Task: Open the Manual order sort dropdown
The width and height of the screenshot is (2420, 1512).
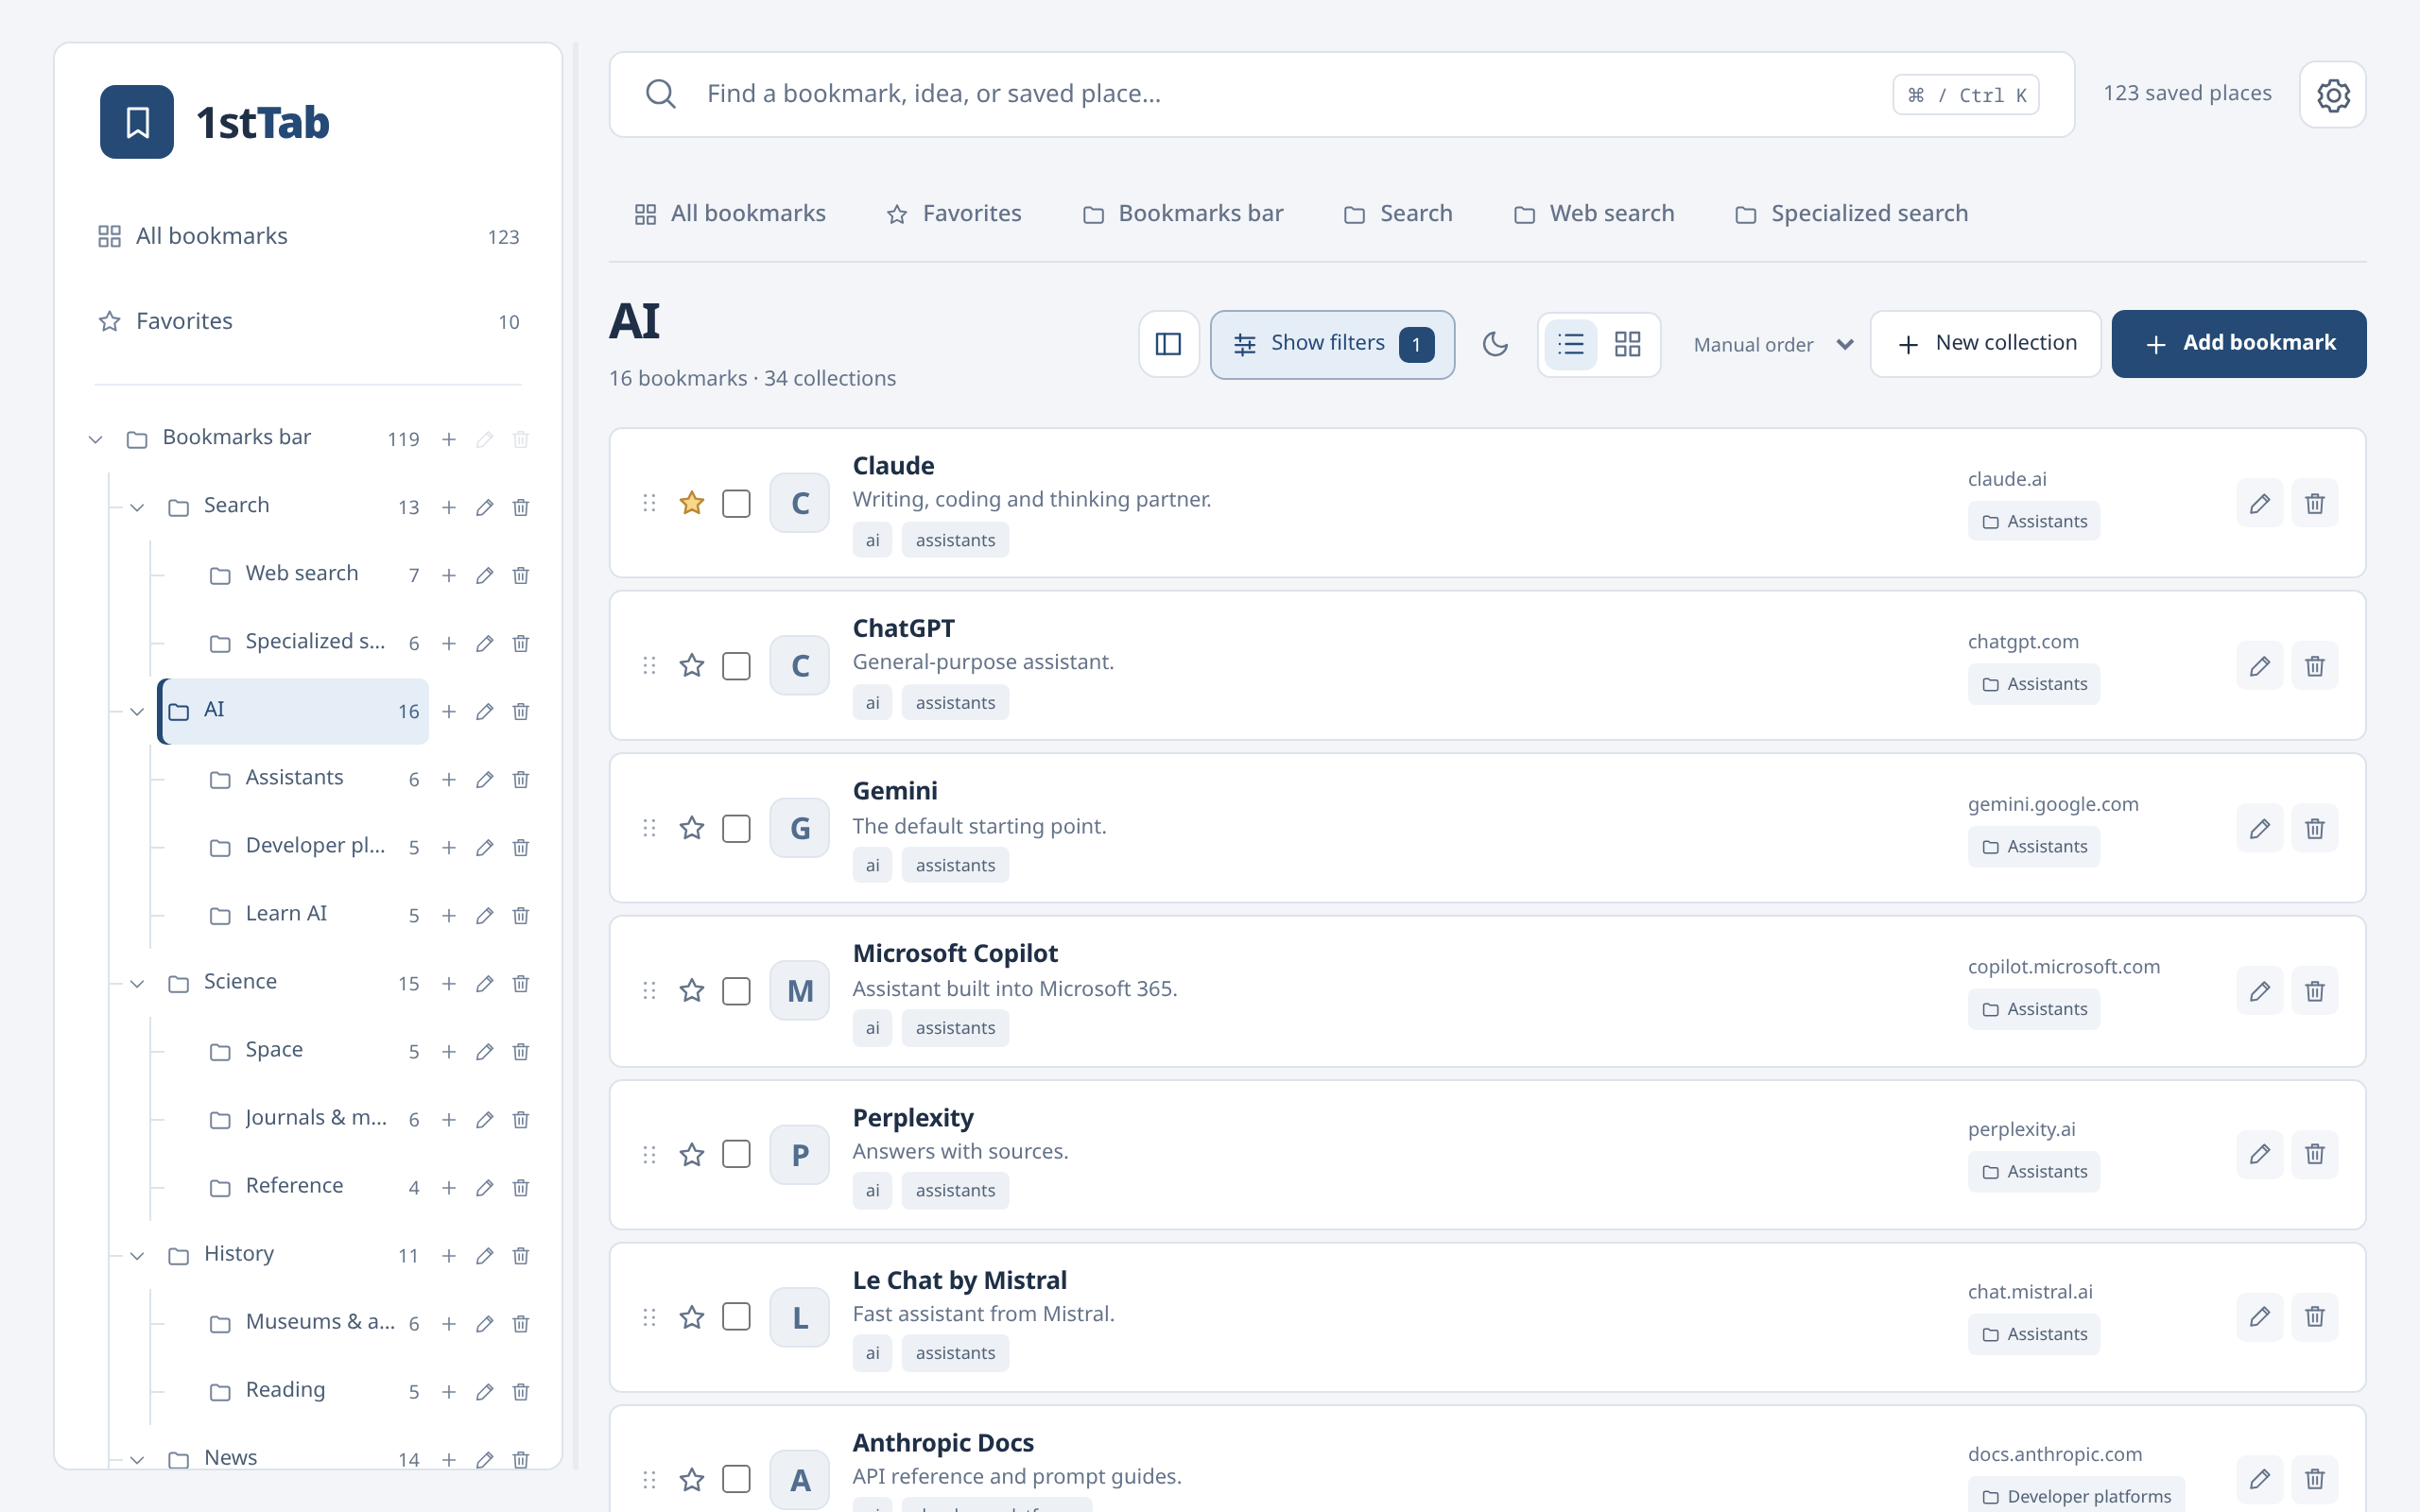Action: coord(1773,344)
